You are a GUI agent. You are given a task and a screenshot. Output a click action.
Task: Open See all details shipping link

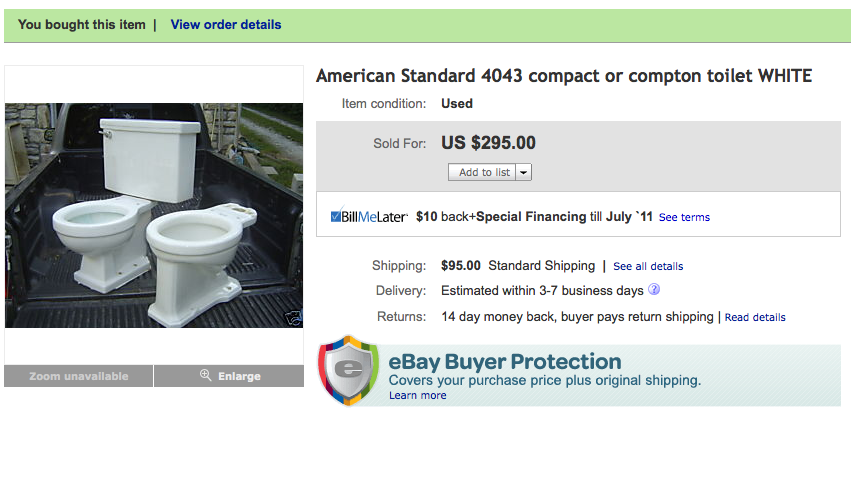pyautogui.click(x=648, y=266)
